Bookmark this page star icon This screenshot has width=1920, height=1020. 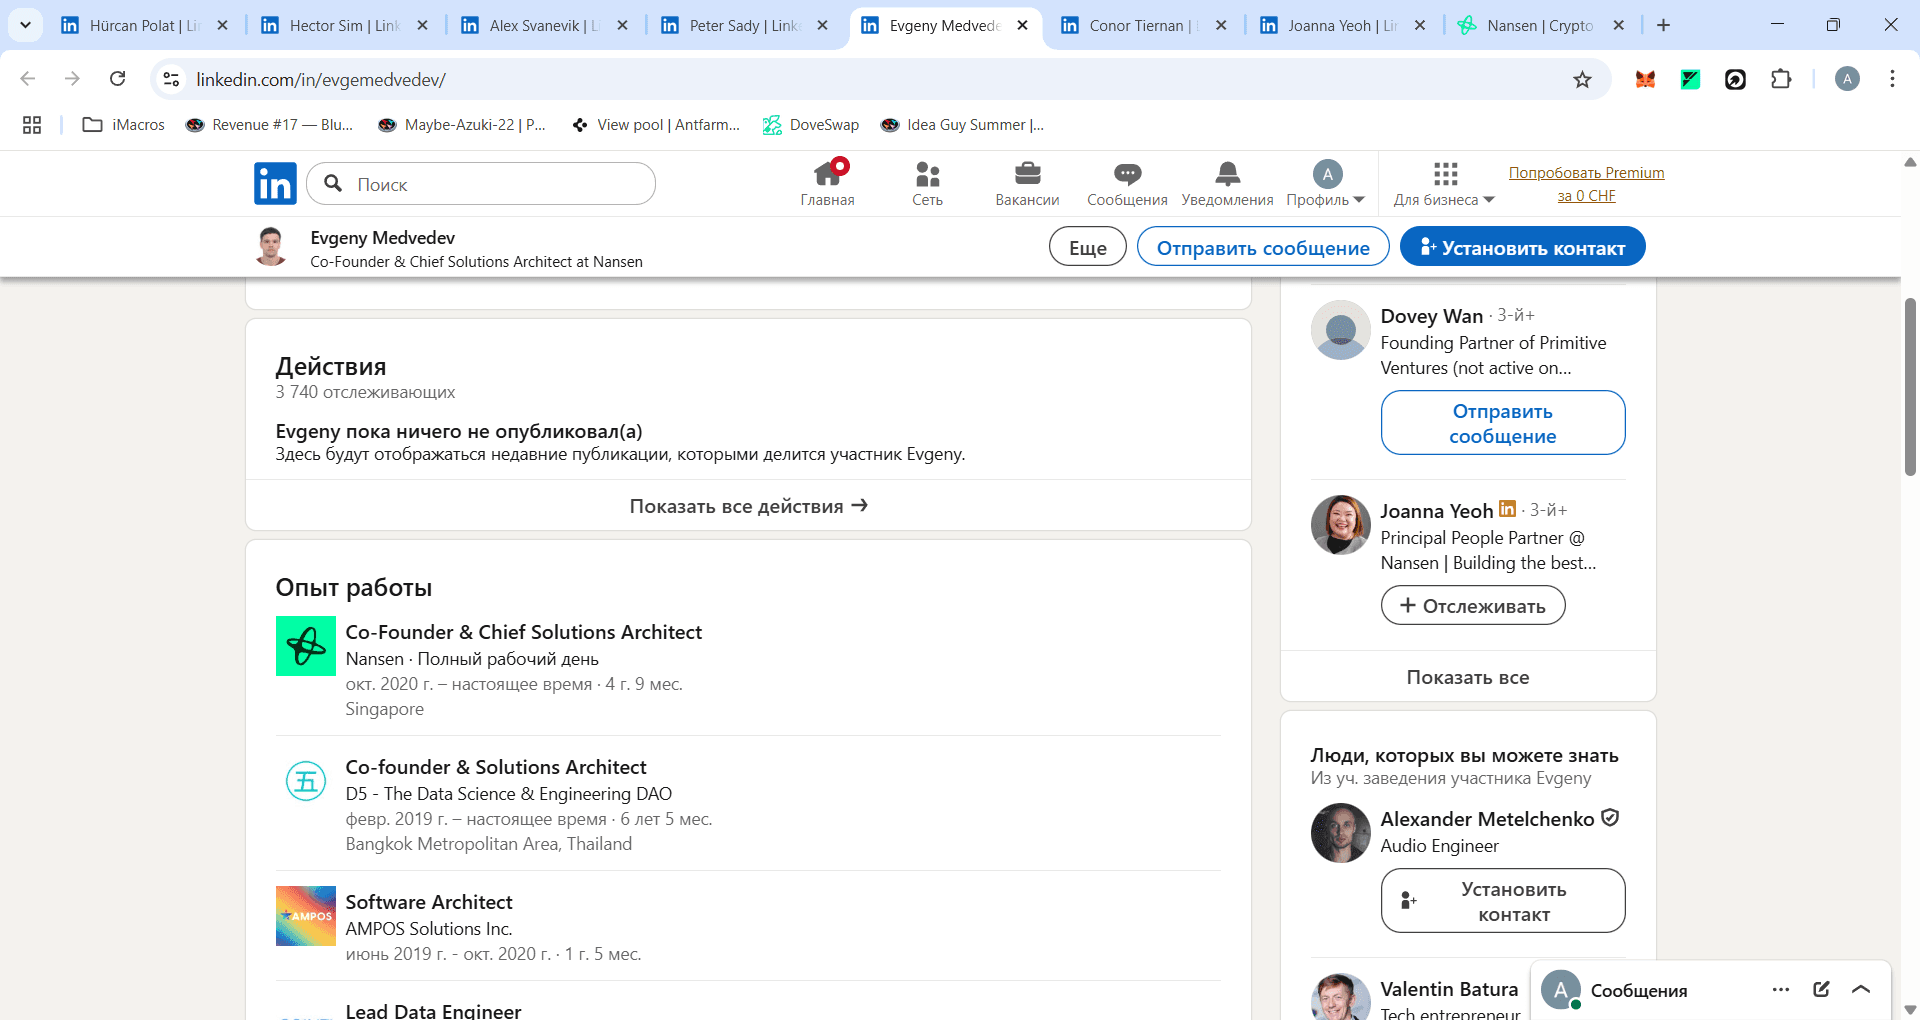click(1582, 79)
